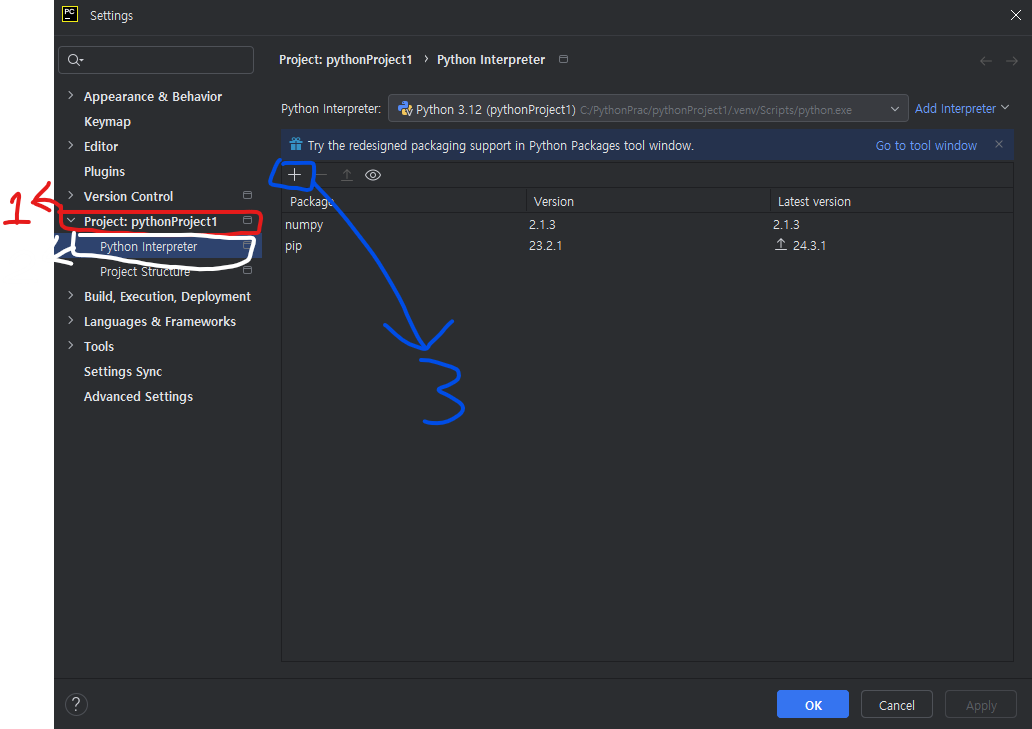1032x729 pixels.
Task: Click the forward navigation arrow
Action: click(1012, 61)
